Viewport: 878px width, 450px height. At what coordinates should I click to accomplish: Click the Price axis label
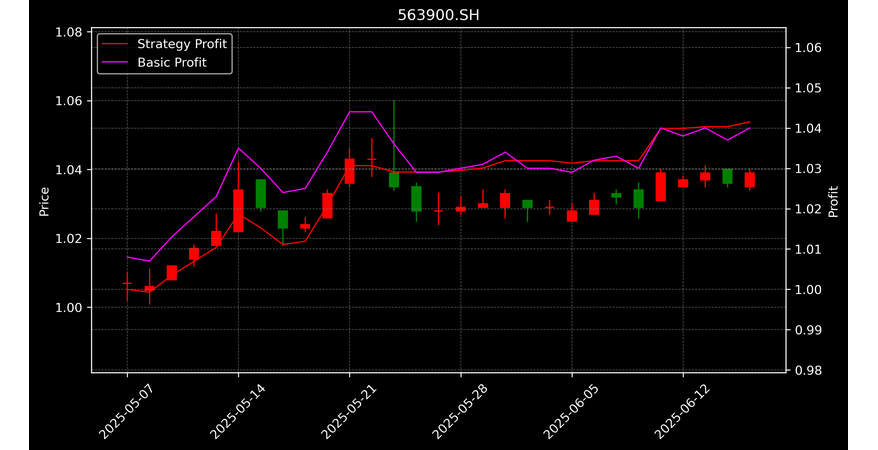[44, 201]
